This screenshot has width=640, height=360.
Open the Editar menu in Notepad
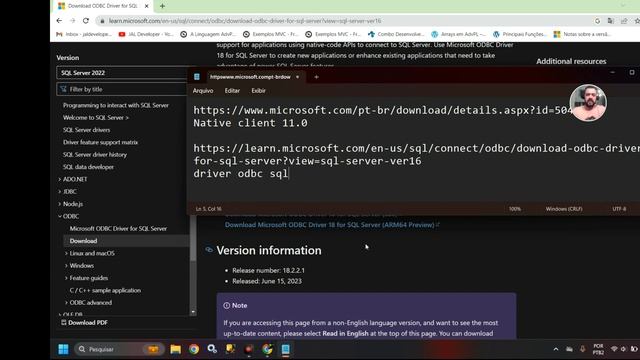pos(232,91)
